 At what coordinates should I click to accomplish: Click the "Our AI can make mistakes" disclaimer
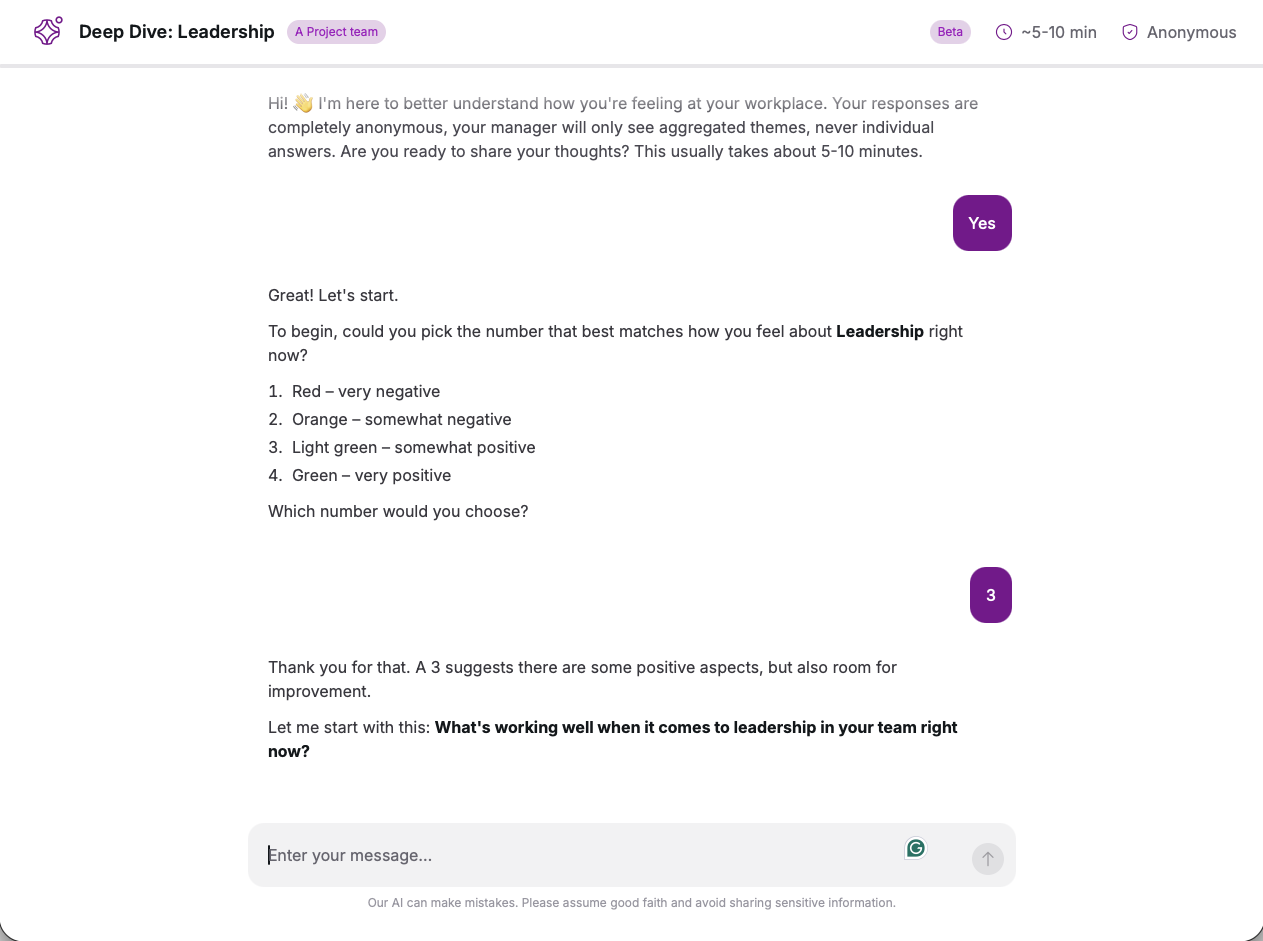(631, 903)
